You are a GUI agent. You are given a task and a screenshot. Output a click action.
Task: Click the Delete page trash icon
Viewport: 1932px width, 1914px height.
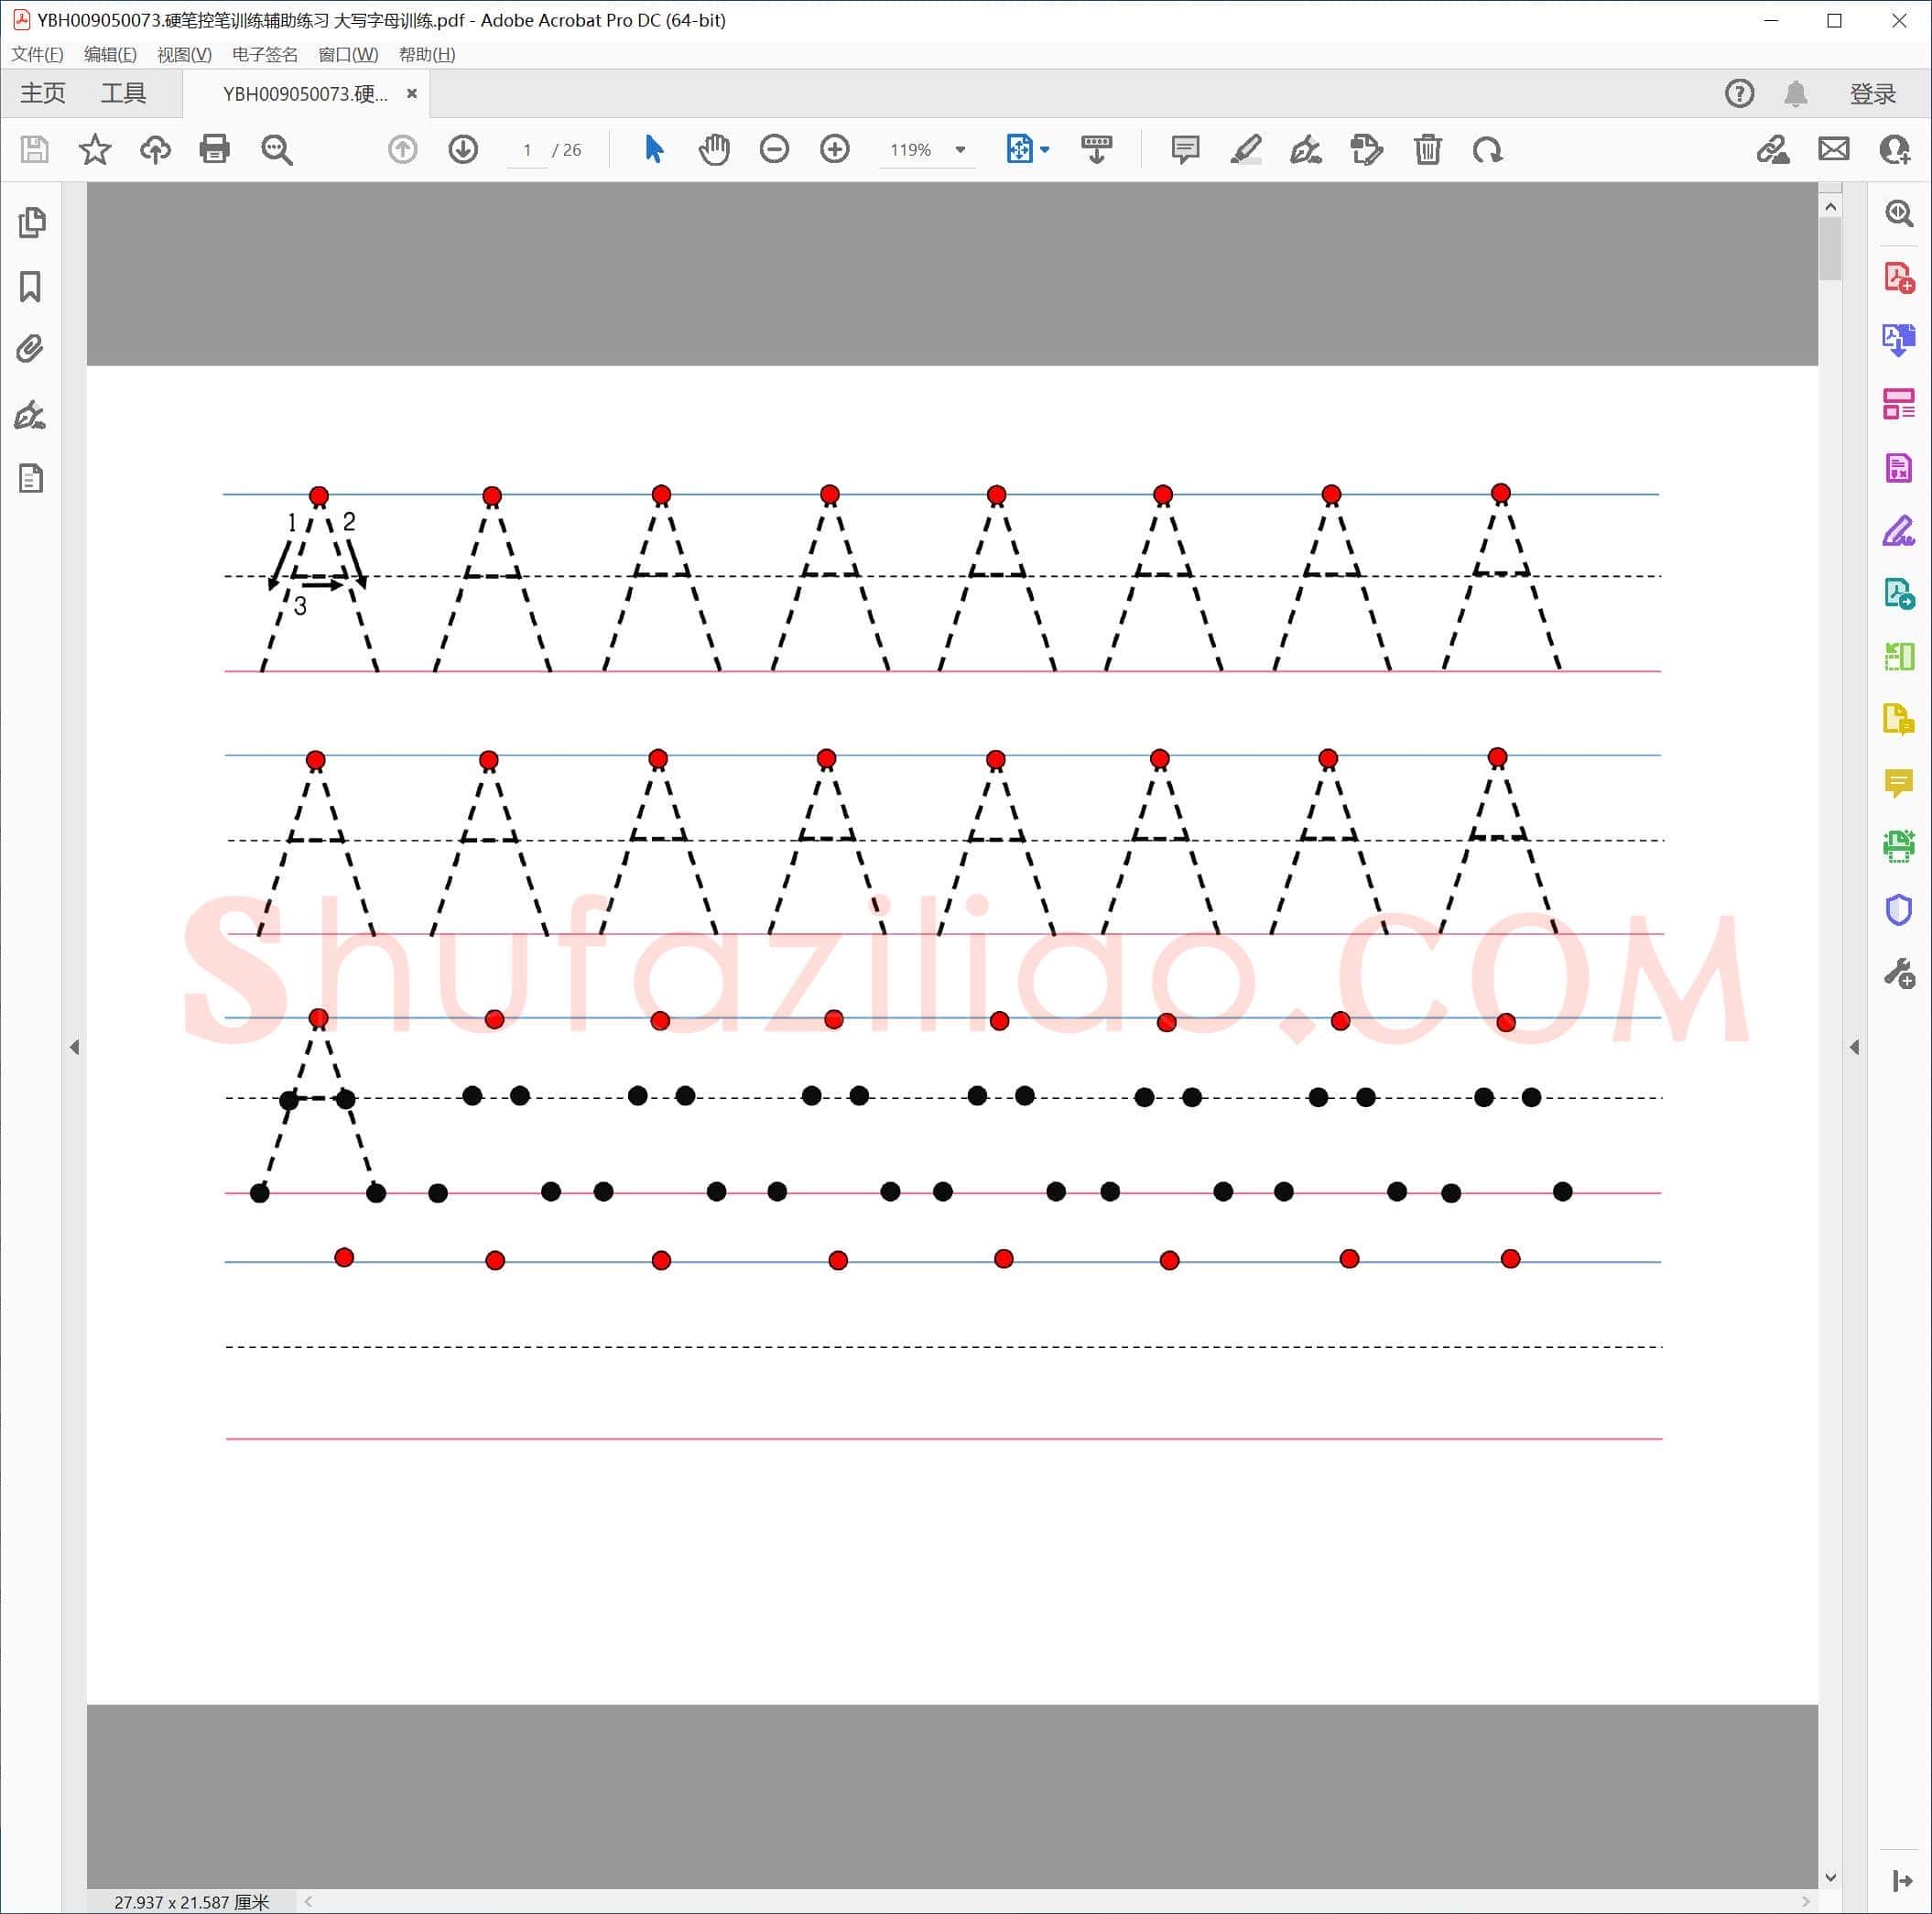(x=1428, y=150)
